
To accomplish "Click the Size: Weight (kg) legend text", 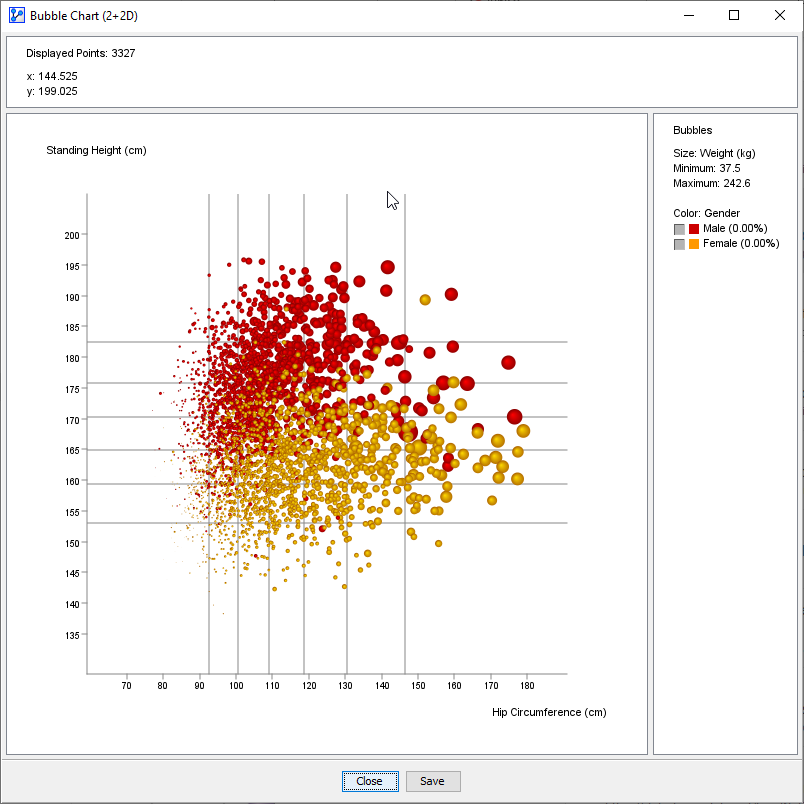I will pyautogui.click(x=714, y=153).
